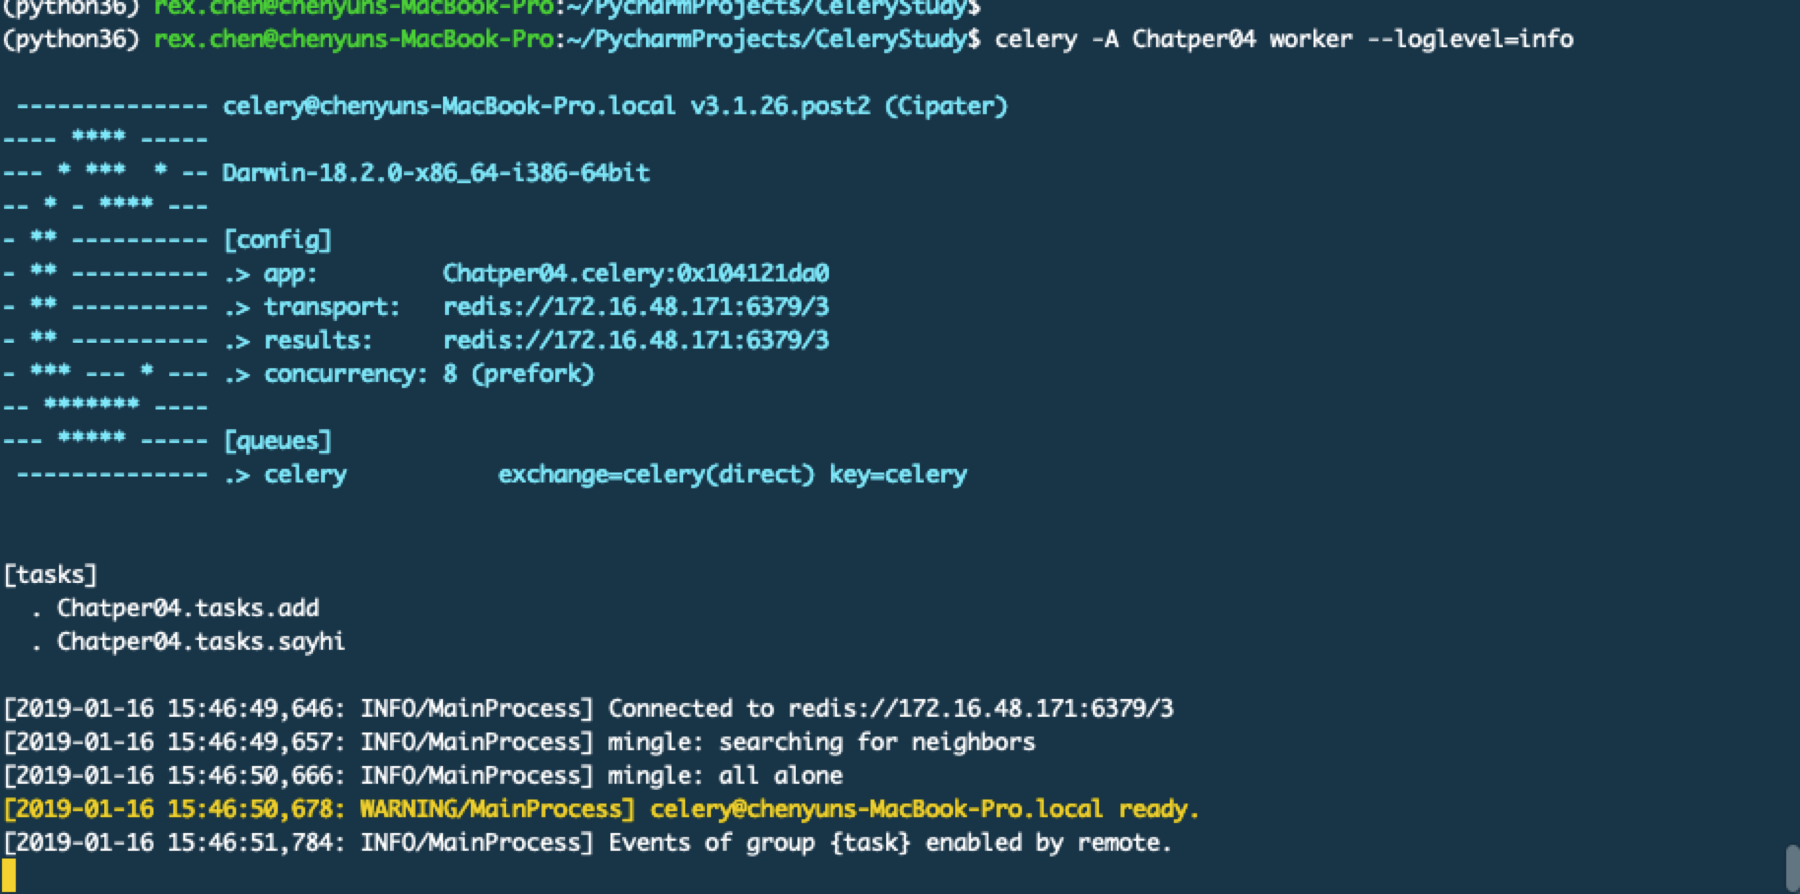Viewport: 1800px width, 894px height.
Task: Click the 'Darwin-18.2.0-x86_64-i386-64bit' line
Action: (436, 173)
